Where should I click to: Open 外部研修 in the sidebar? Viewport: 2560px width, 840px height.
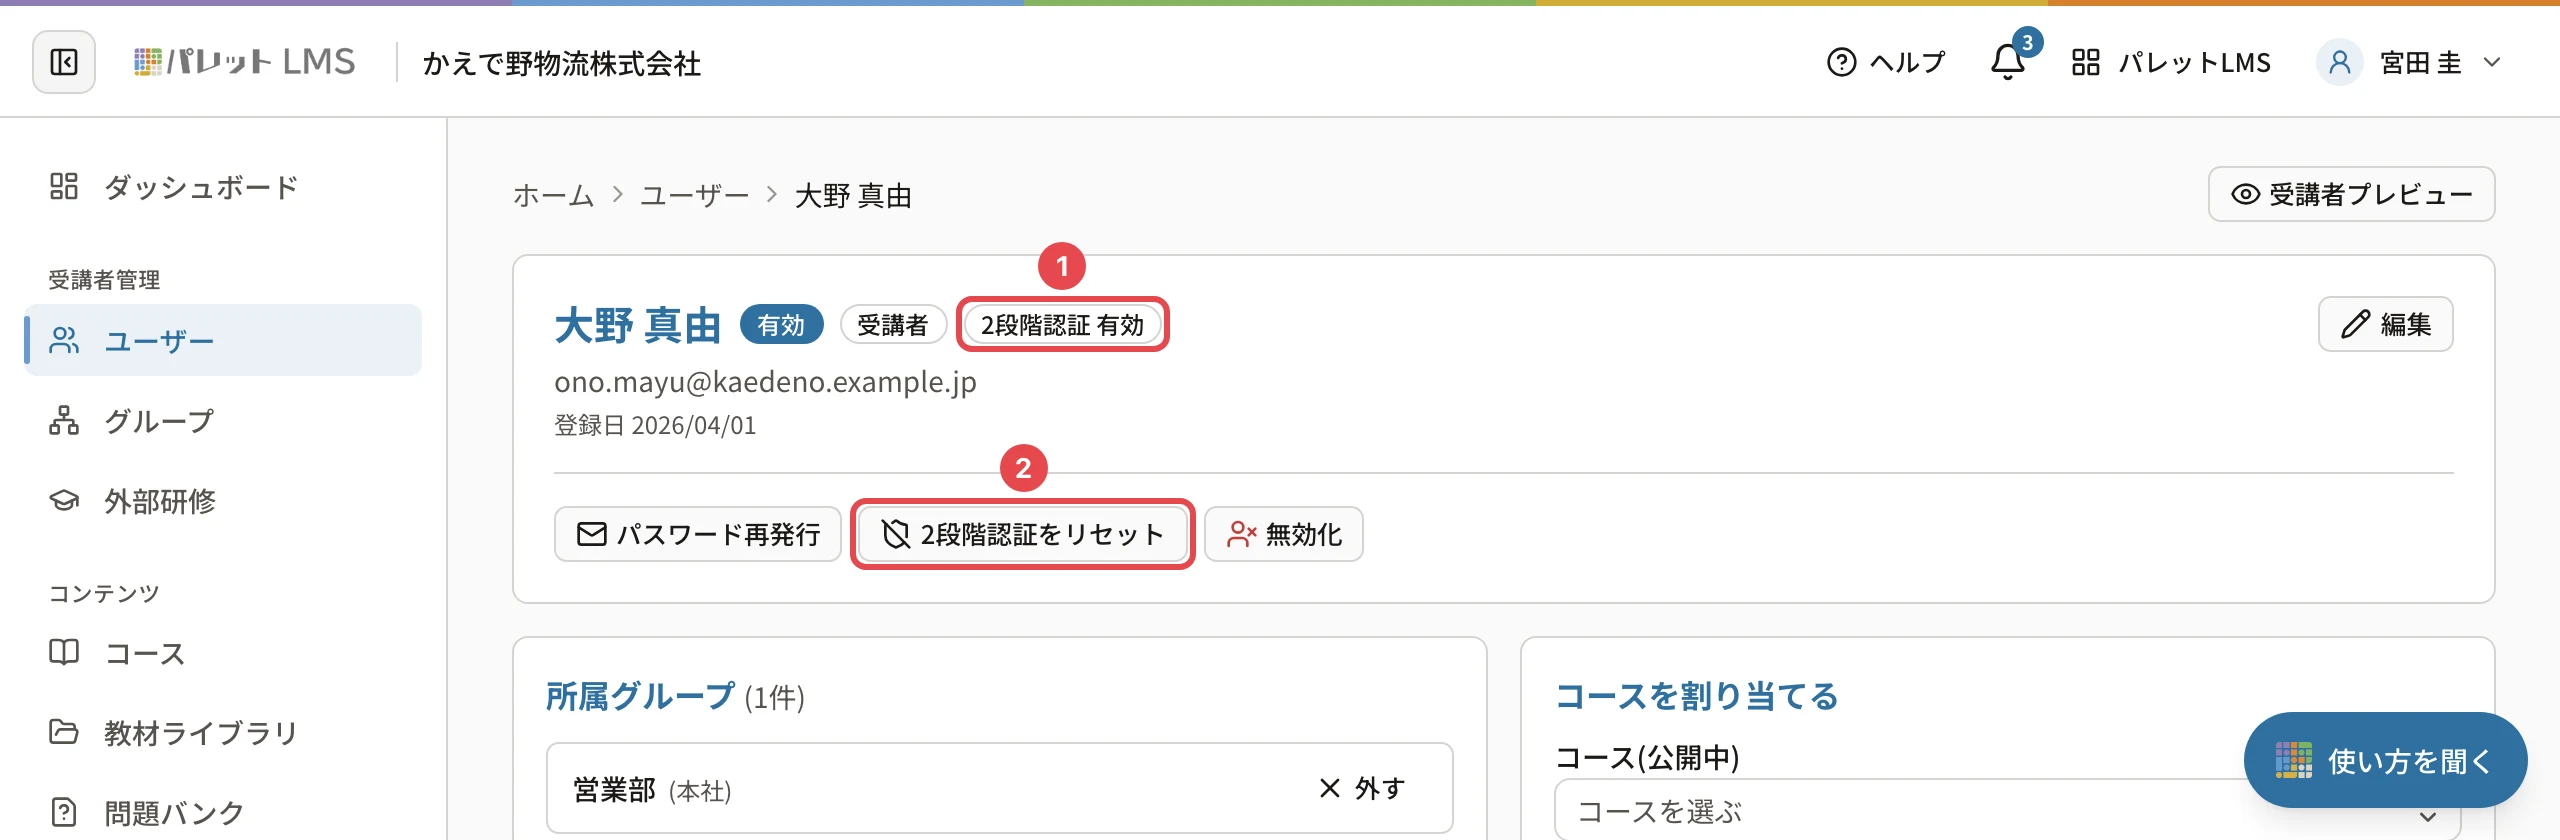(223, 501)
